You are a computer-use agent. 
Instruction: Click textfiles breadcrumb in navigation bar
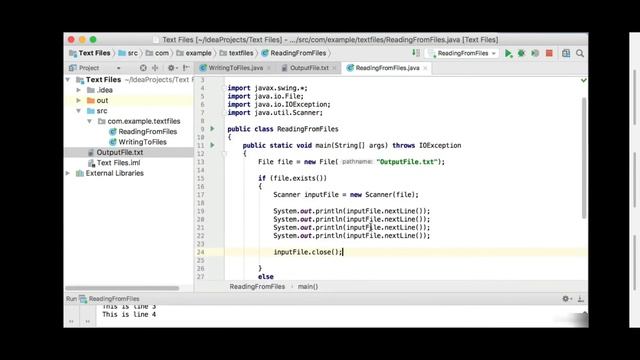tap(237, 53)
